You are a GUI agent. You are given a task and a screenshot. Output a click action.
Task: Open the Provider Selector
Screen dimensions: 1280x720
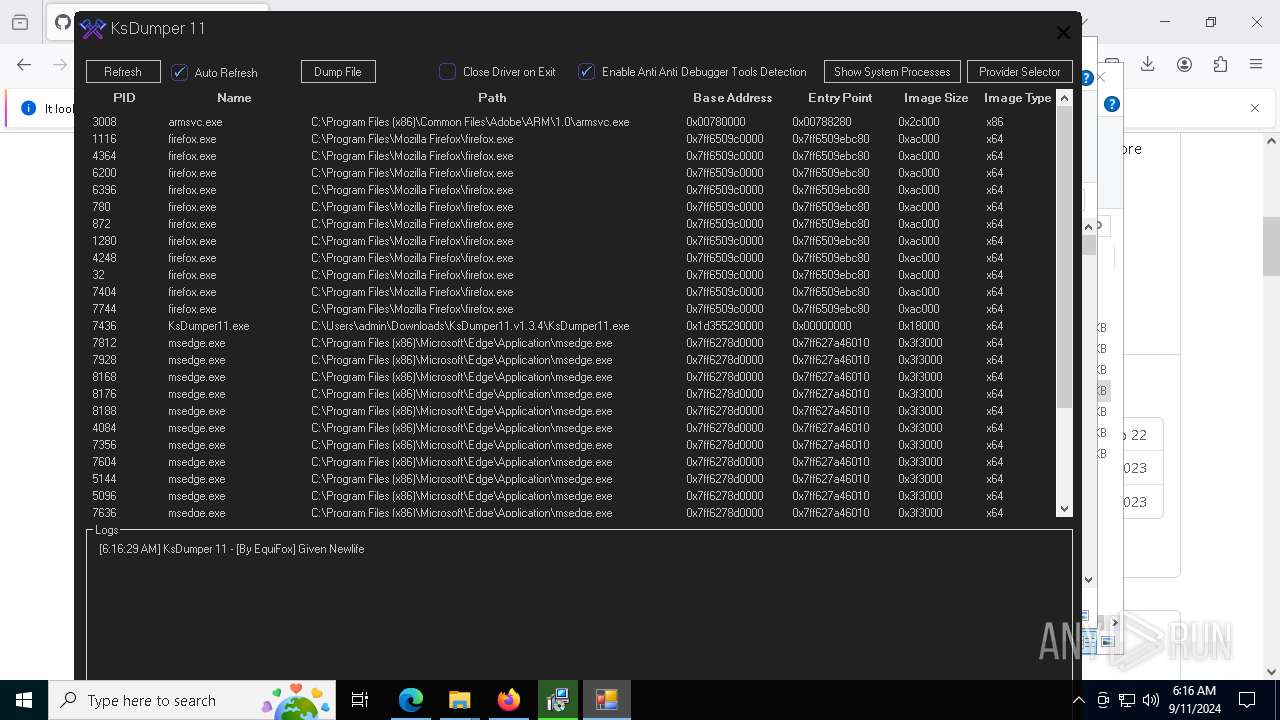(1020, 72)
